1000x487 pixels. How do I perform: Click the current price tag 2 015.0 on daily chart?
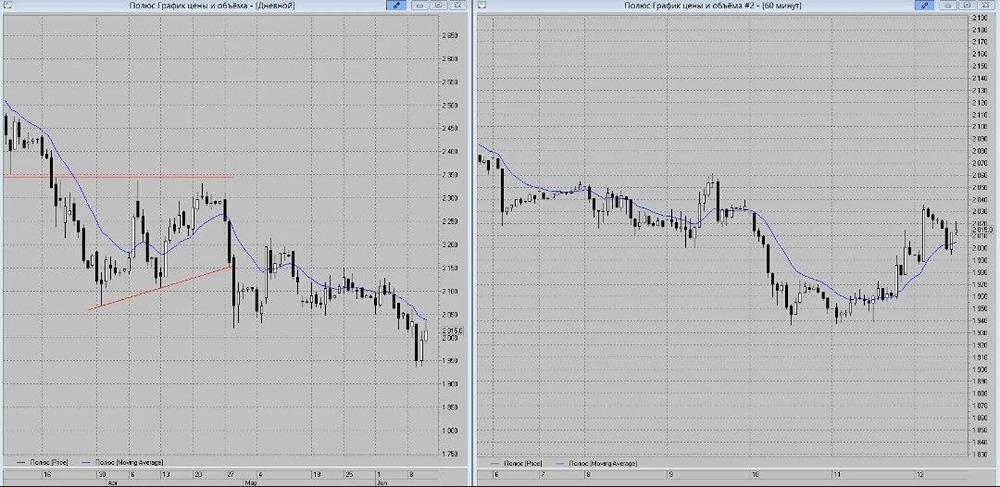pos(451,330)
